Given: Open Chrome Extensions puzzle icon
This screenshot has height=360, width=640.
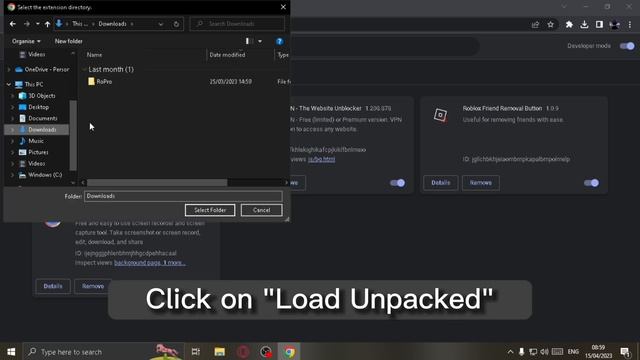Looking at the screenshot, I should tap(569, 25).
